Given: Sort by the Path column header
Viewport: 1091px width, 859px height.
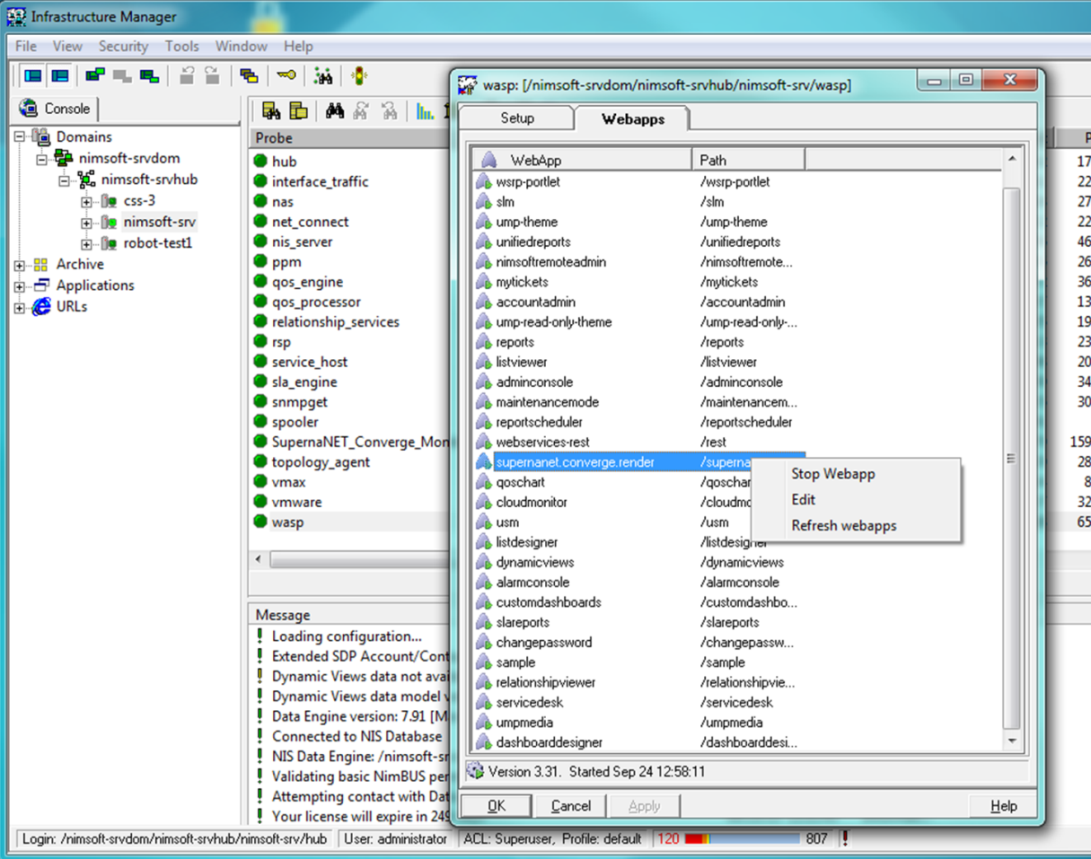Looking at the screenshot, I should tap(749, 160).
